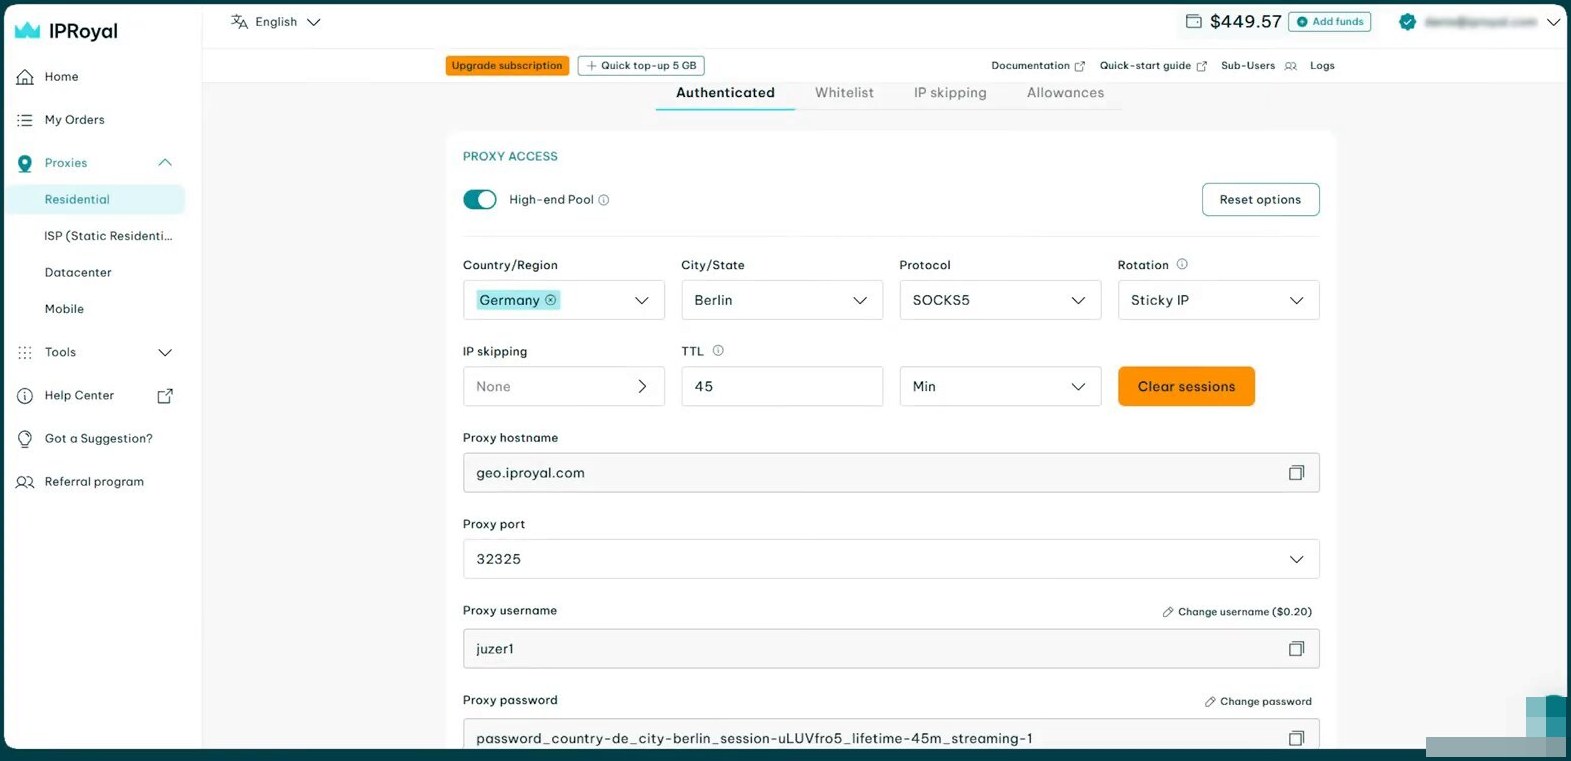Click the Change password pencil icon
Viewport: 1571px width, 761px height.
click(x=1210, y=702)
